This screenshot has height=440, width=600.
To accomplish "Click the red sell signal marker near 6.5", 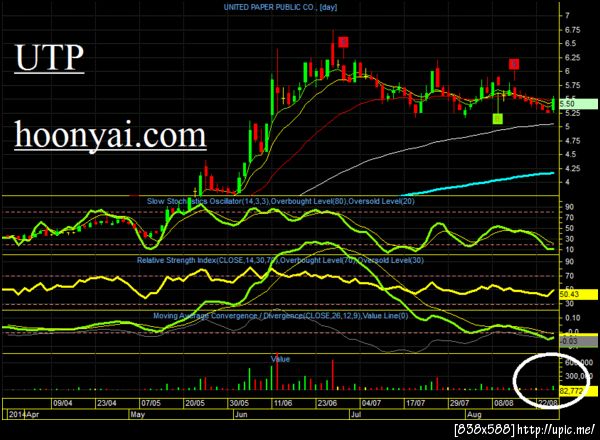I will [x=343, y=42].
